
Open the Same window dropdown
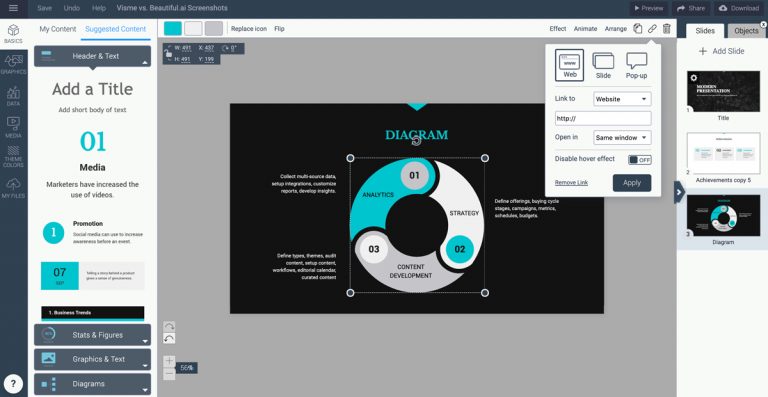point(622,138)
